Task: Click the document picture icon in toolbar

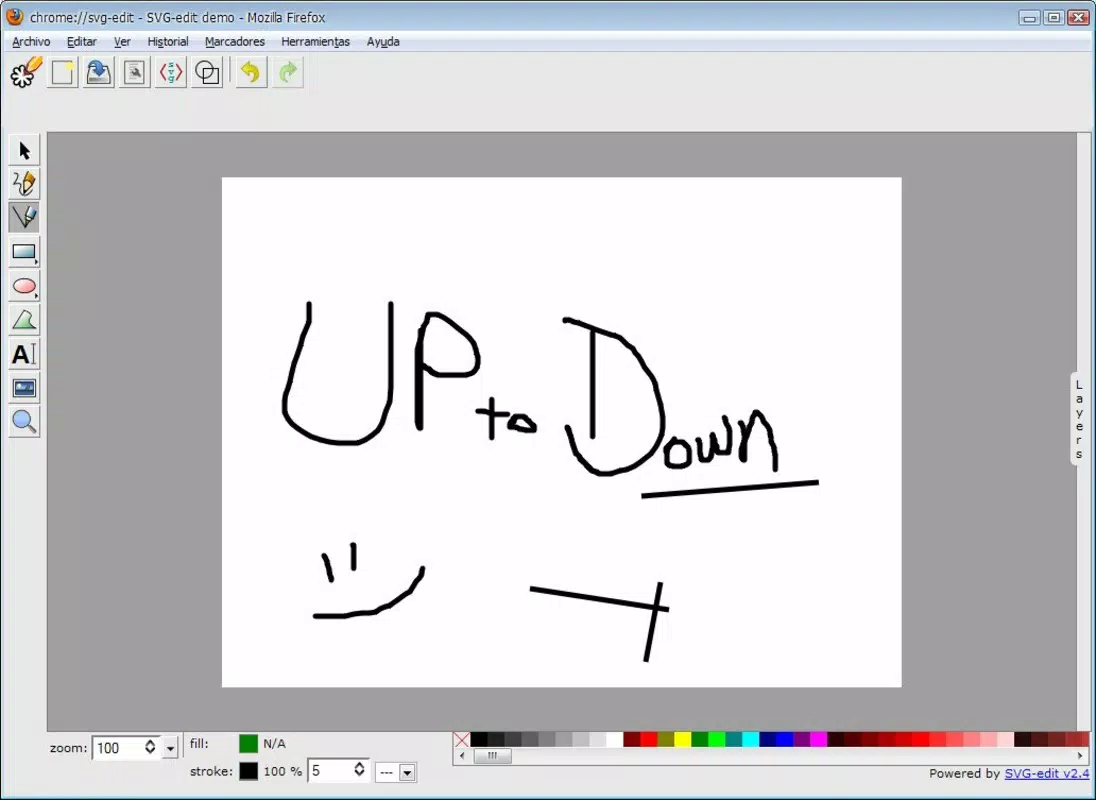Action: 134,73
